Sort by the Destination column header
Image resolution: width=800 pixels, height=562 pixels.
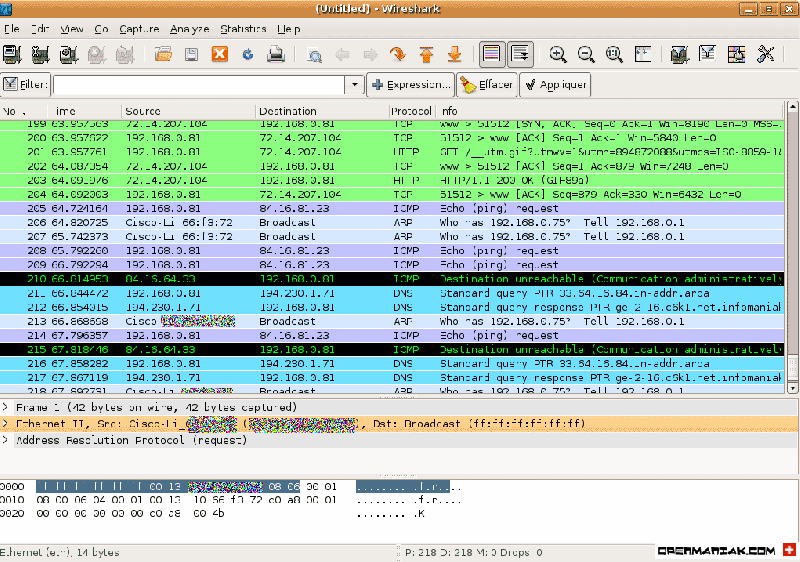[x=321, y=111]
